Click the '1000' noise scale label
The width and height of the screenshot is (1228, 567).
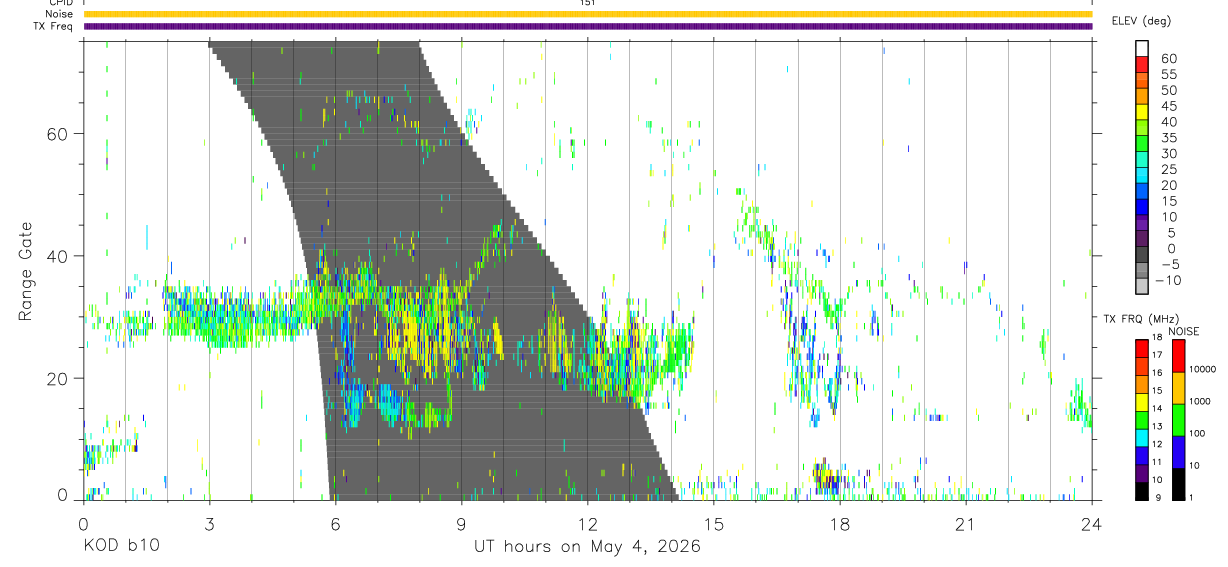[x=1201, y=401]
